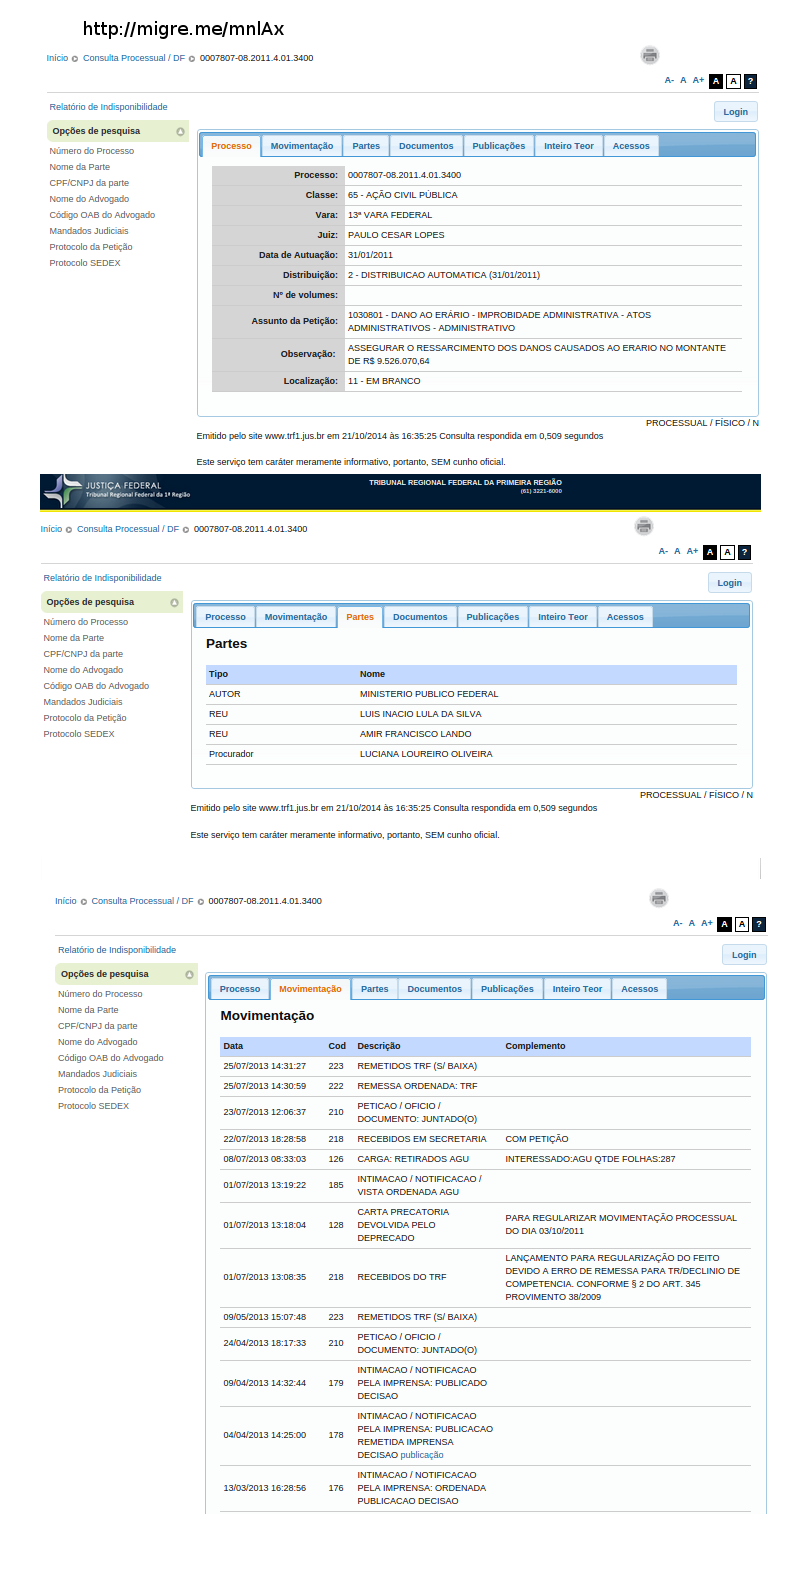Open the ? help icon above Processo details
800x1588 pixels.
click(x=750, y=81)
